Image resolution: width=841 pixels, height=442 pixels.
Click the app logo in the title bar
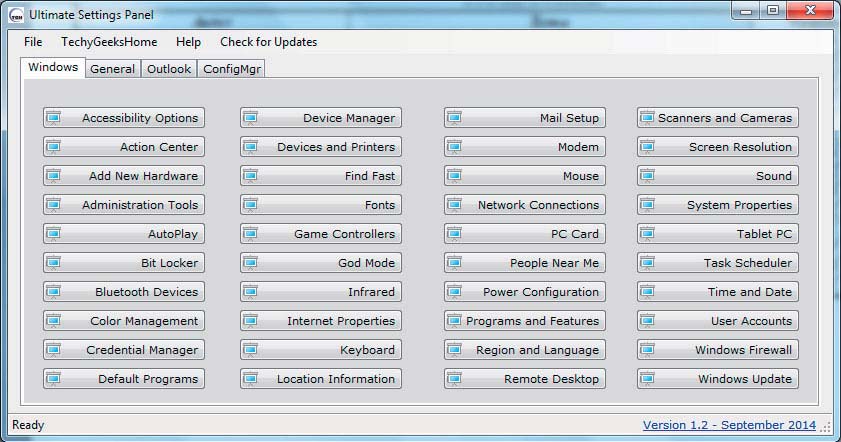coord(16,15)
